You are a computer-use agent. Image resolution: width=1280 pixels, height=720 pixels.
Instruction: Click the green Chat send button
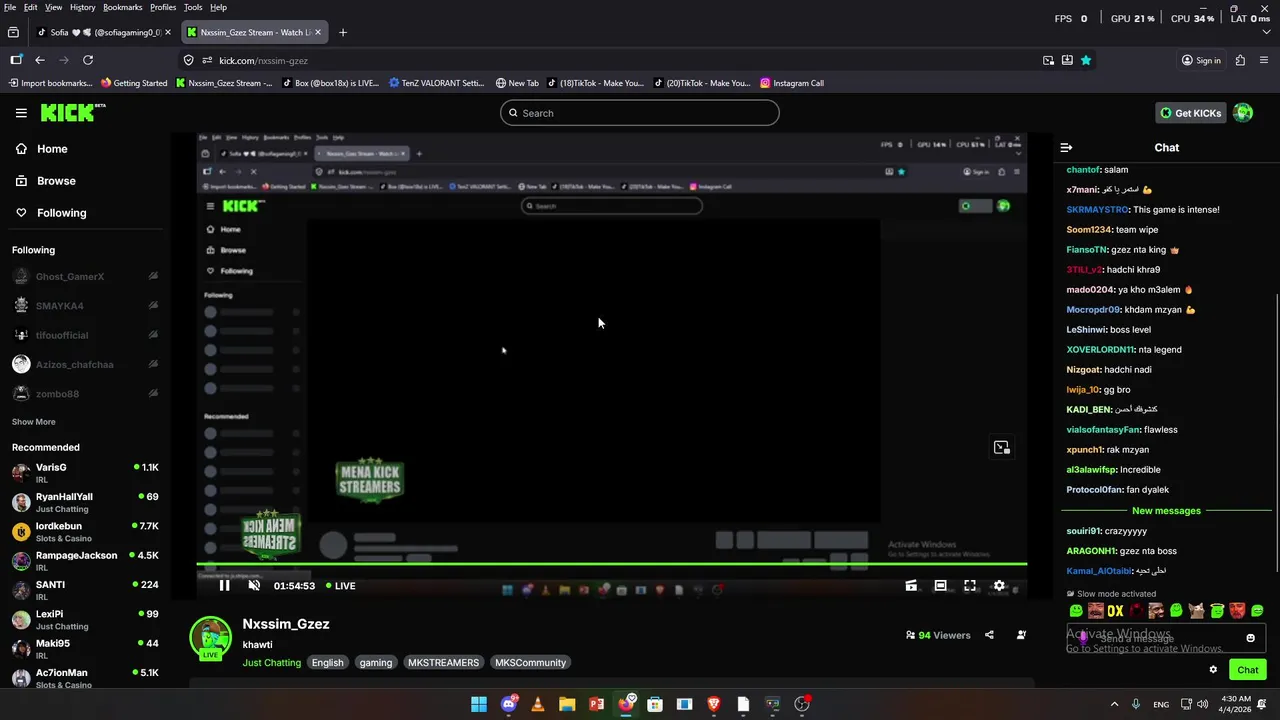[x=1248, y=670]
